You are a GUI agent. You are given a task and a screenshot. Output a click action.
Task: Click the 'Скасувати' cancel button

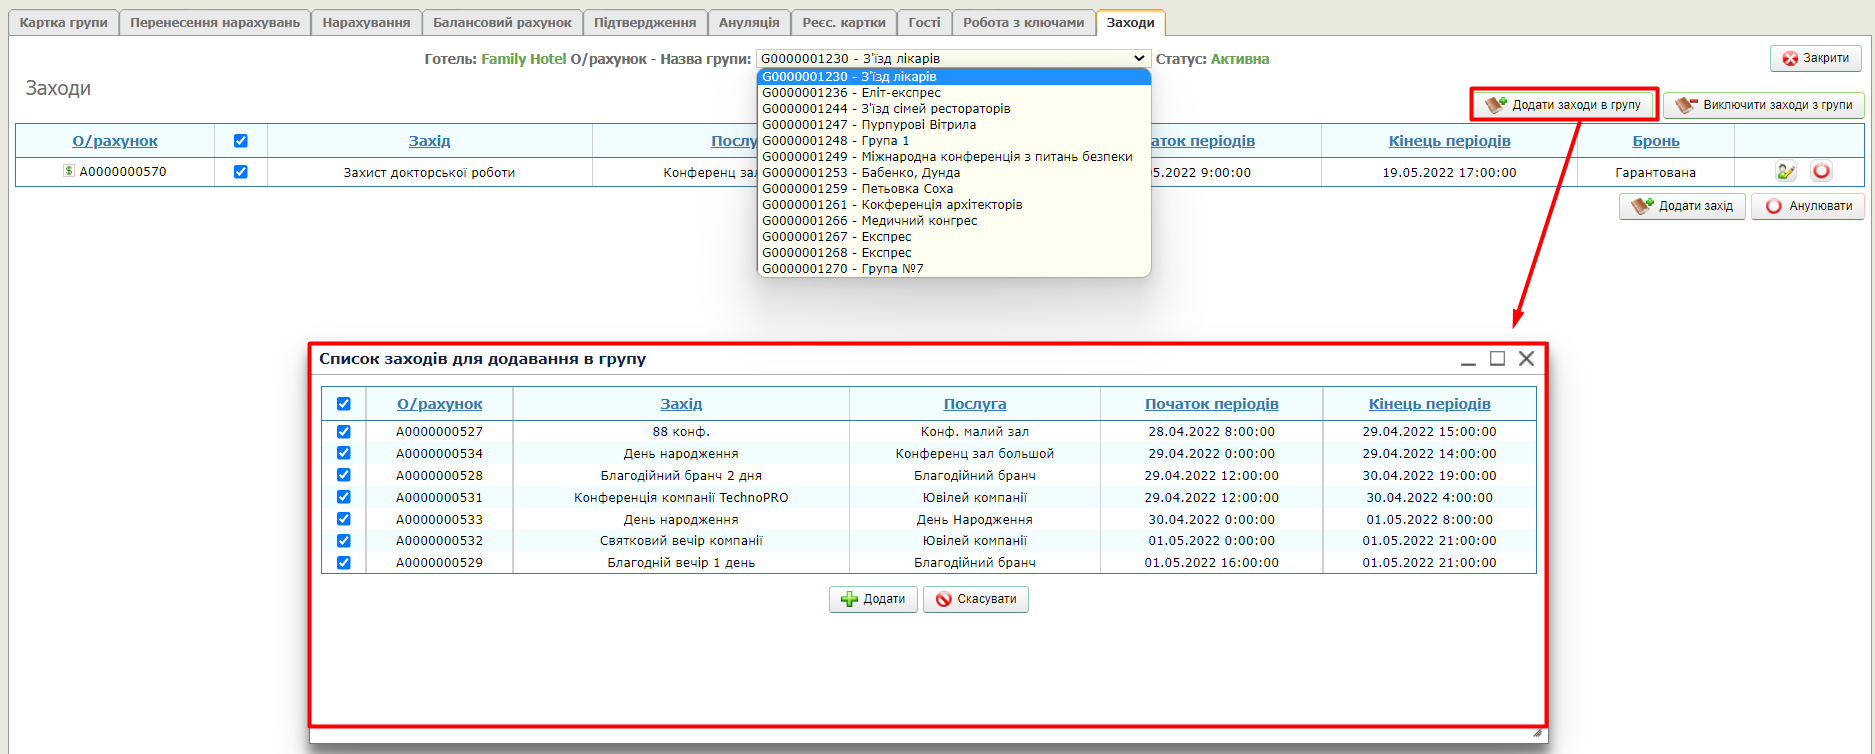(x=975, y=599)
